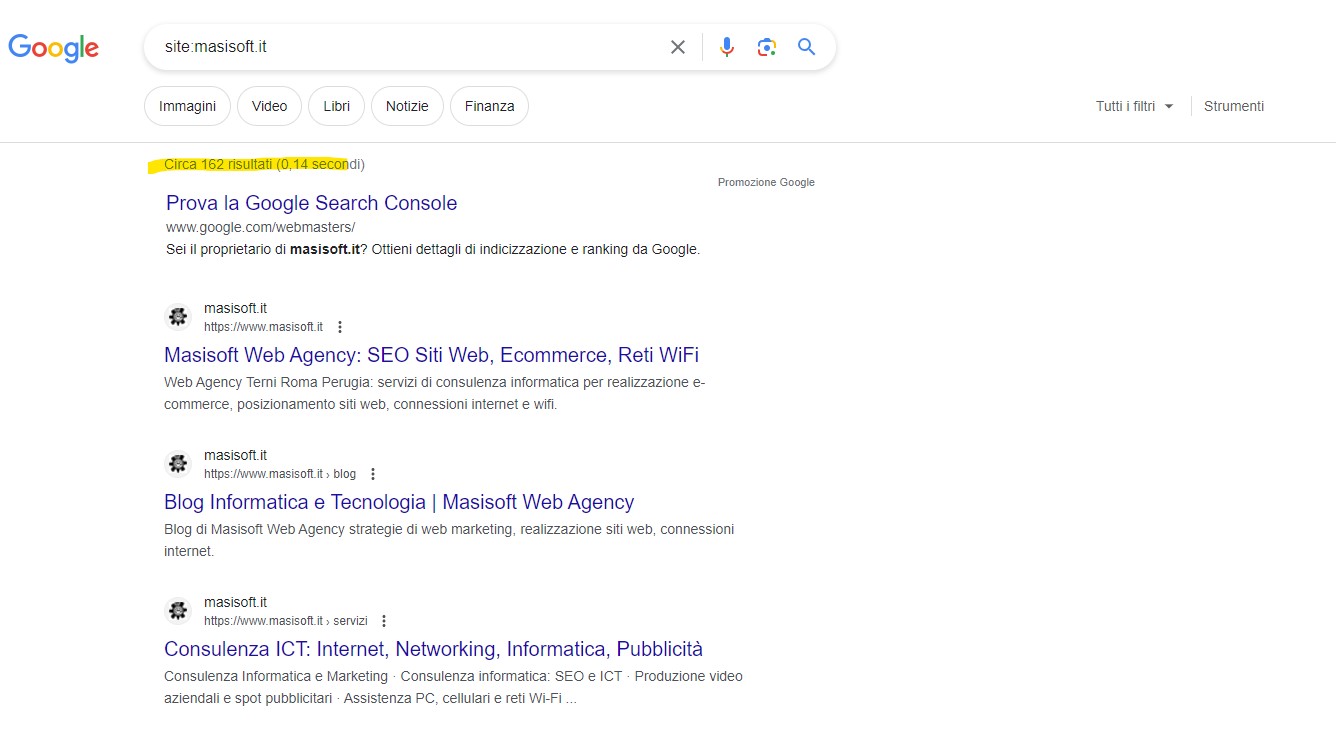Open Blog Informatica e Tecnologia result link
The image size is (1336, 740).
(x=399, y=502)
